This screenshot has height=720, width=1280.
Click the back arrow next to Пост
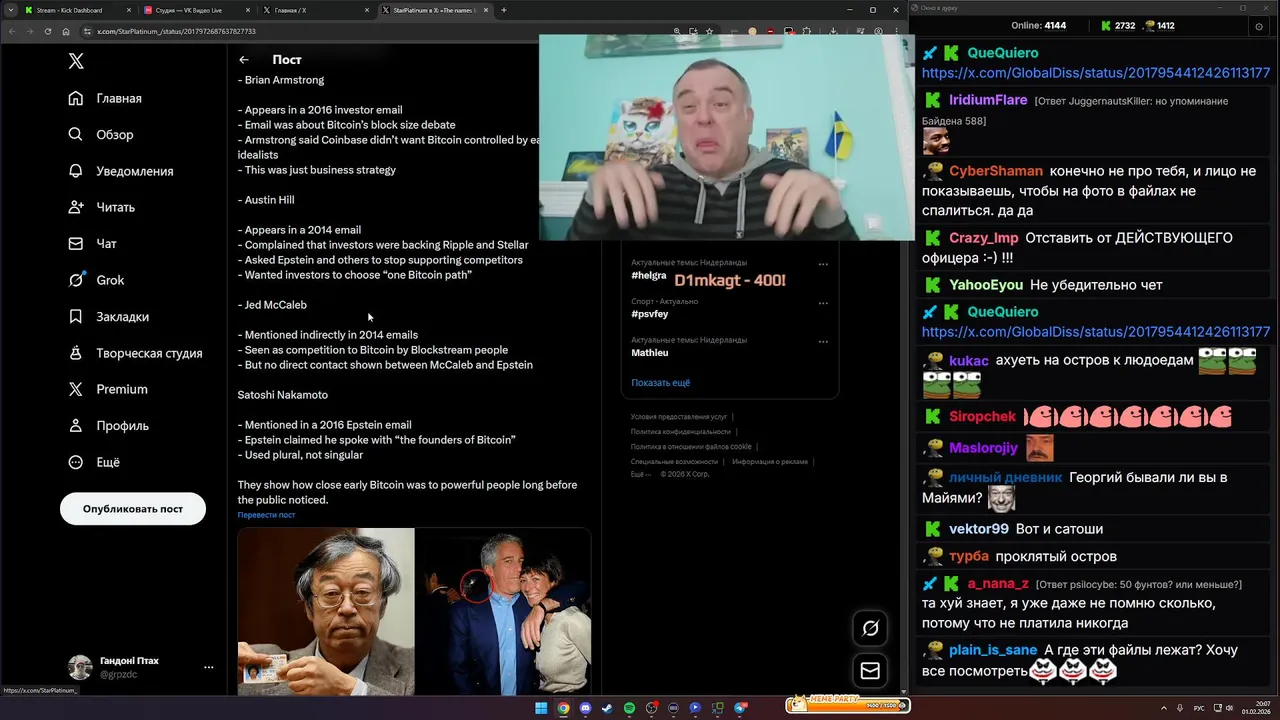244,60
